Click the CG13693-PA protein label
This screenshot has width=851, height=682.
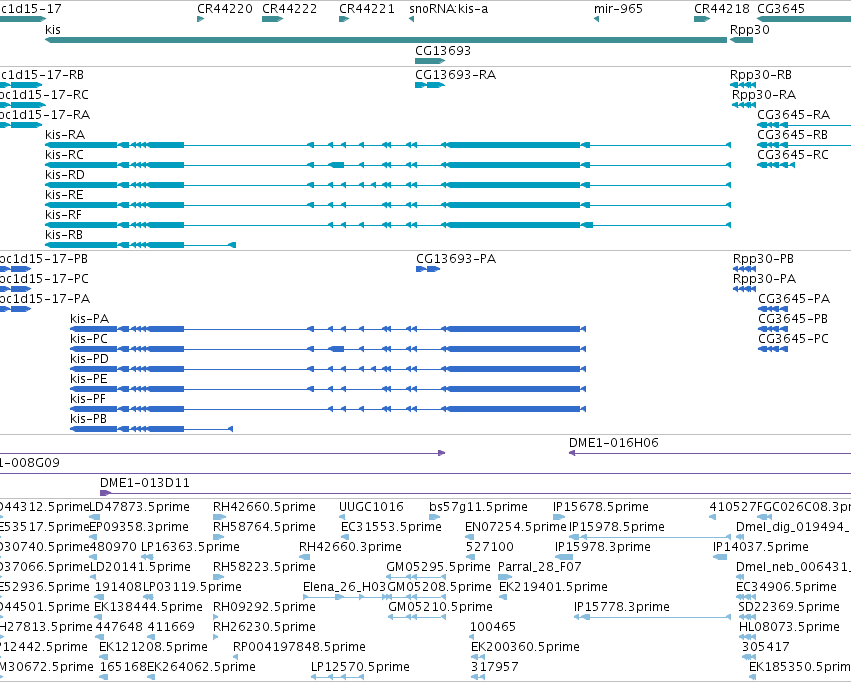click(456, 258)
